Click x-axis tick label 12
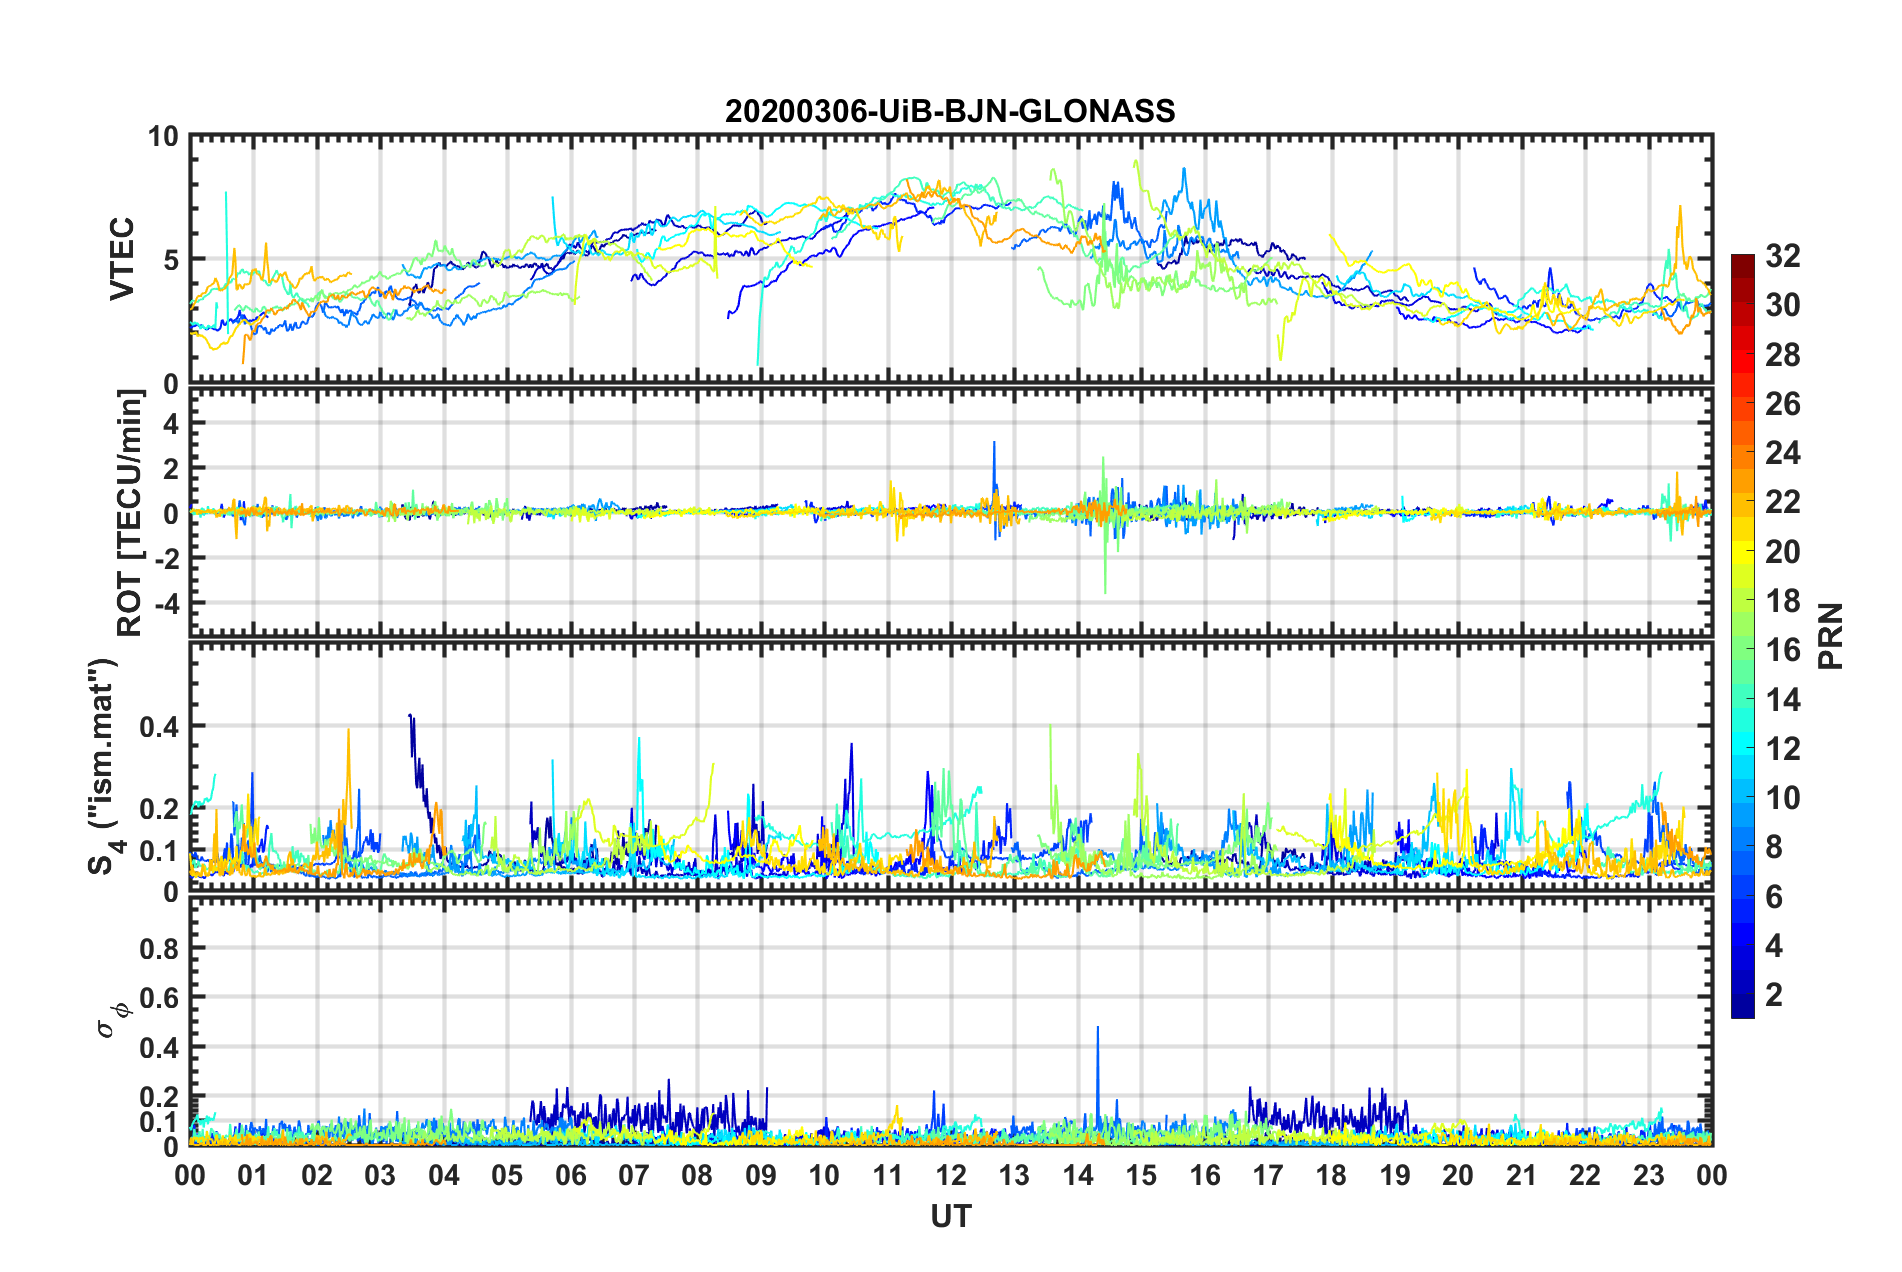This screenshot has height=1272, width=1902. coord(951,1175)
